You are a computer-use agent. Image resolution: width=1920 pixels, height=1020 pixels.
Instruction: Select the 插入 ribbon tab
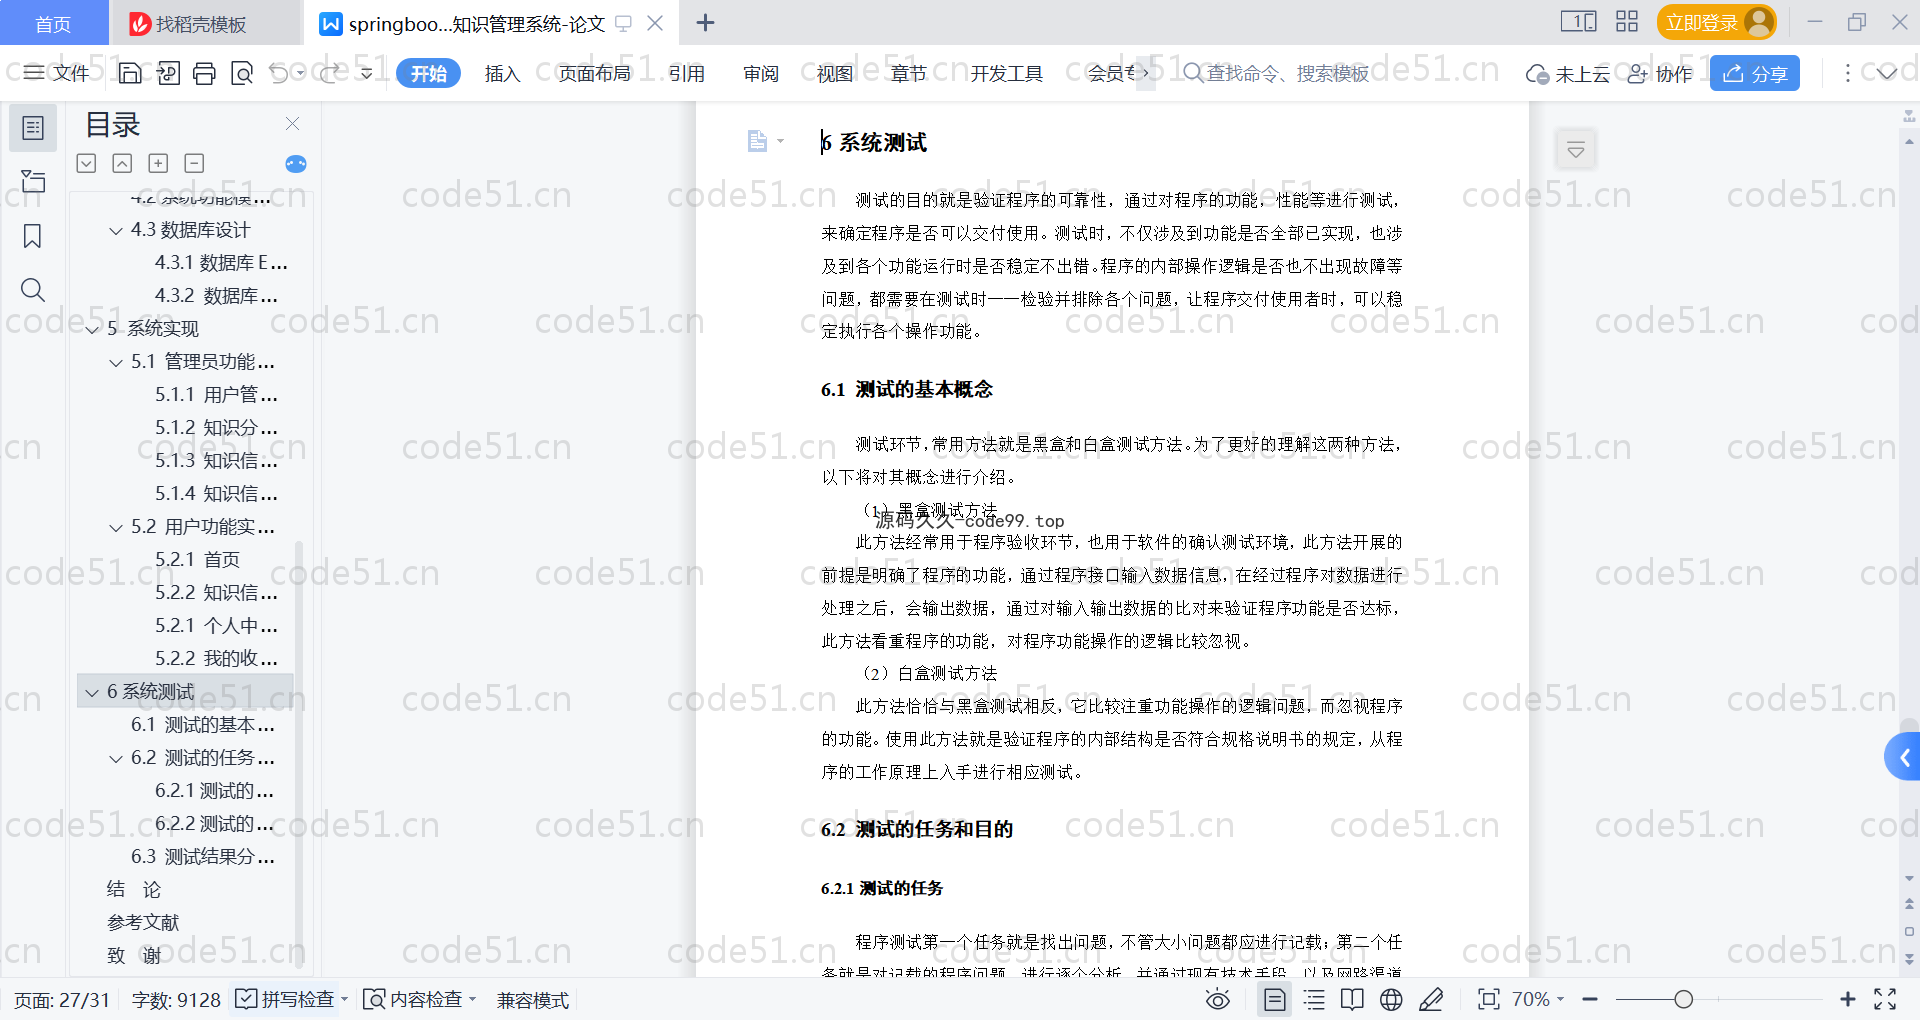[x=502, y=73]
